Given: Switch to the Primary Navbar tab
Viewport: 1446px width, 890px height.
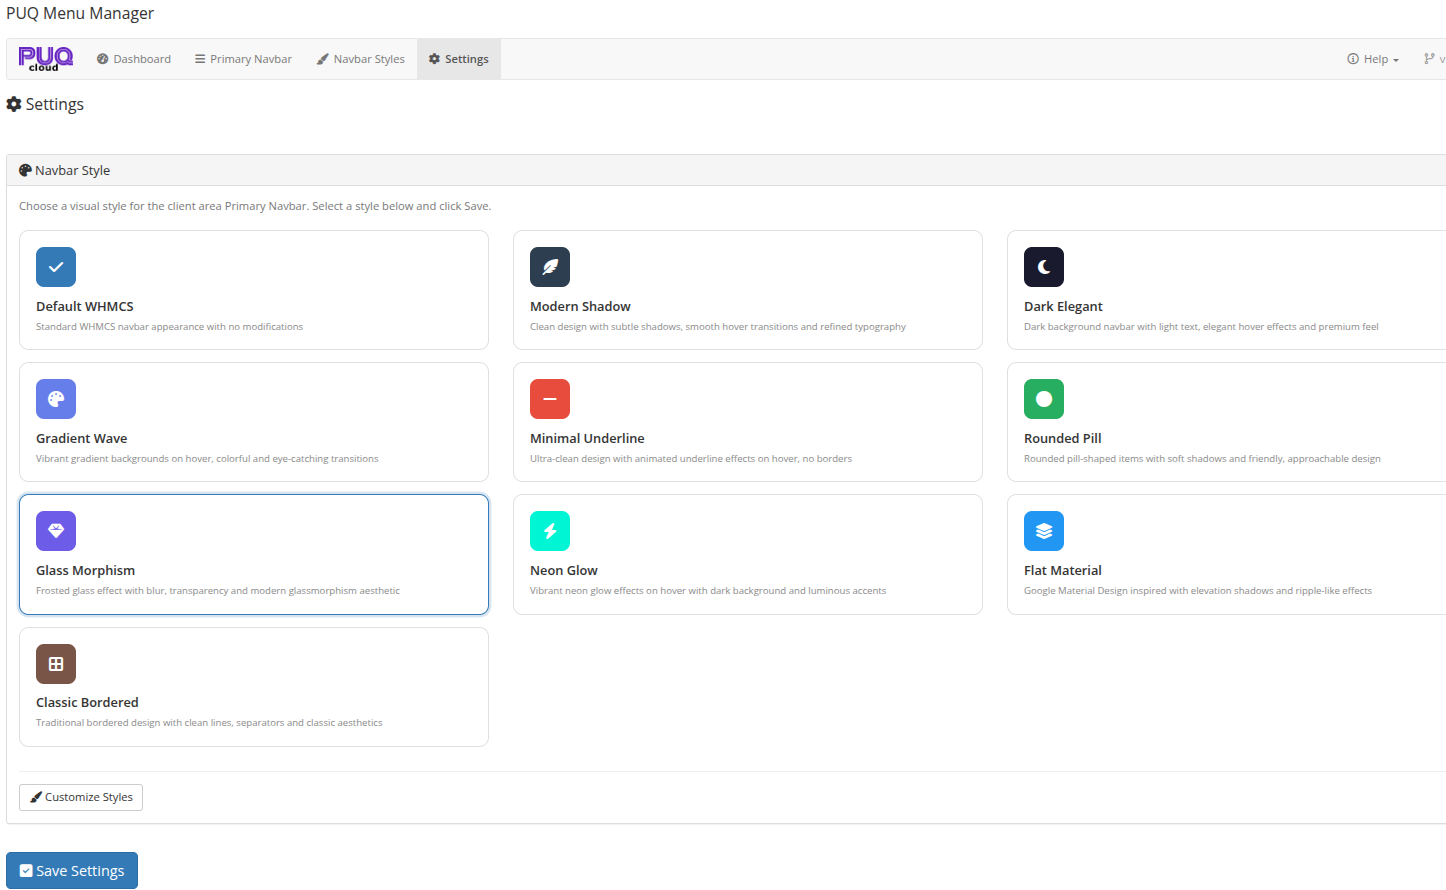Looking at the screenshot, I should (243, 58).
